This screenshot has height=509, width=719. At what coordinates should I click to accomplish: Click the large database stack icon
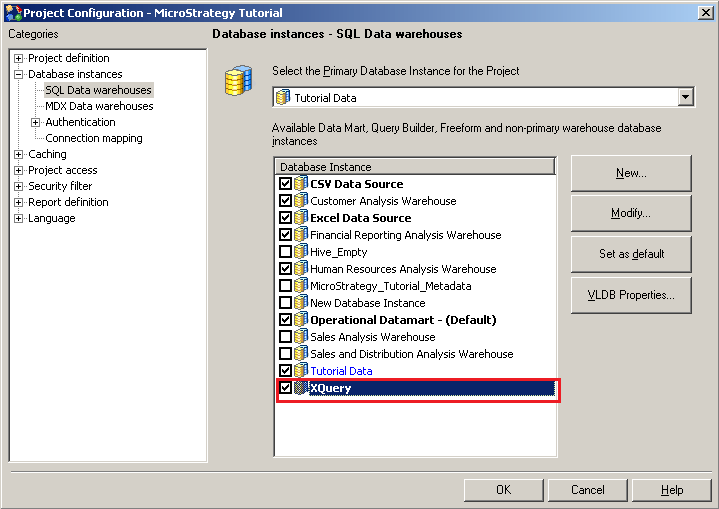coord(238,80)
